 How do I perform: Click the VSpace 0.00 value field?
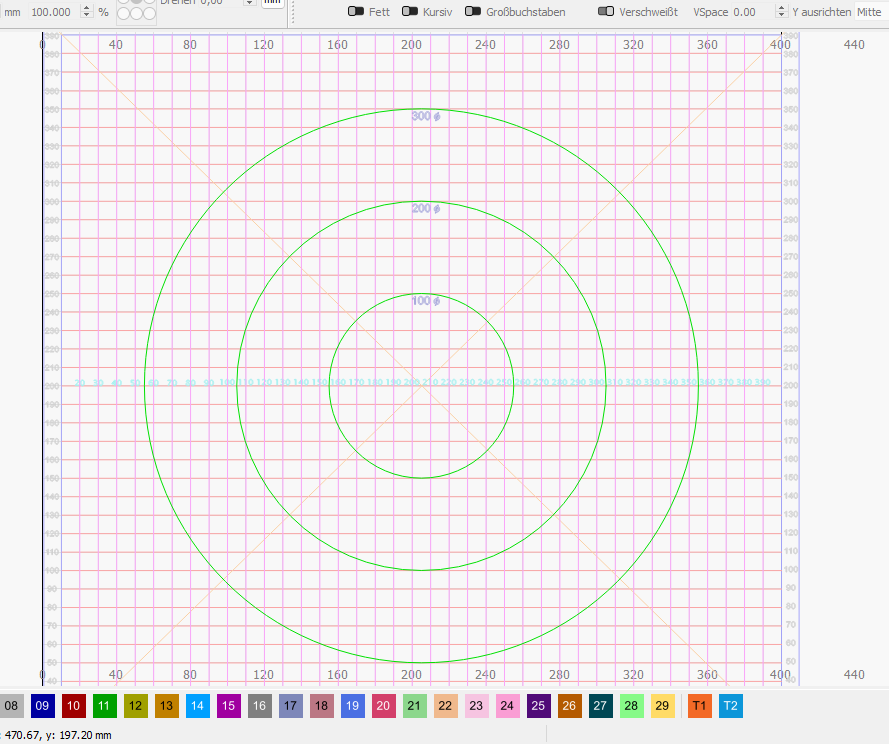pyautogui.click(x=744, y=12)
